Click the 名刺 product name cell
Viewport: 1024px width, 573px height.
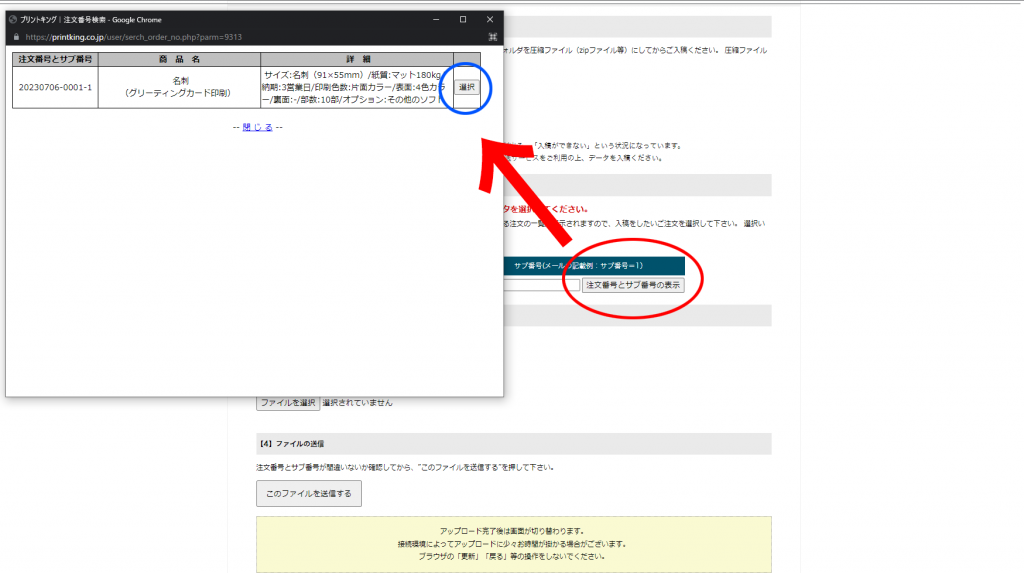tap(179, 87)
